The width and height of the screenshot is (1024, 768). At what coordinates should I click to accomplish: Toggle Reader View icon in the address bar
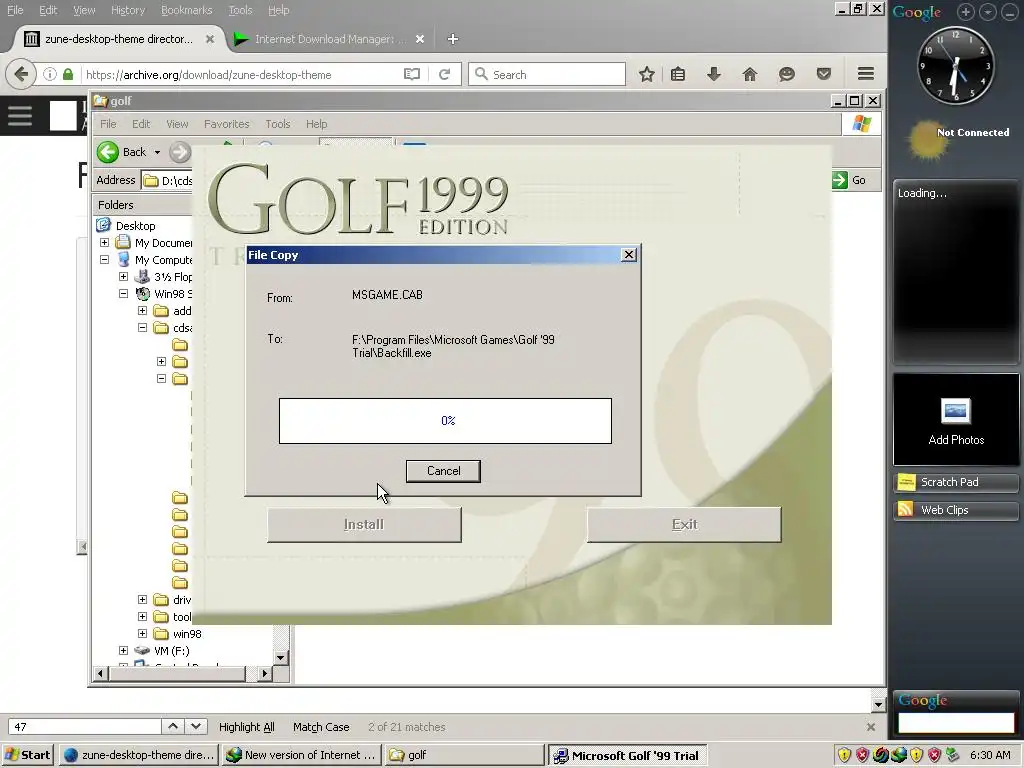tap(411, 74)
